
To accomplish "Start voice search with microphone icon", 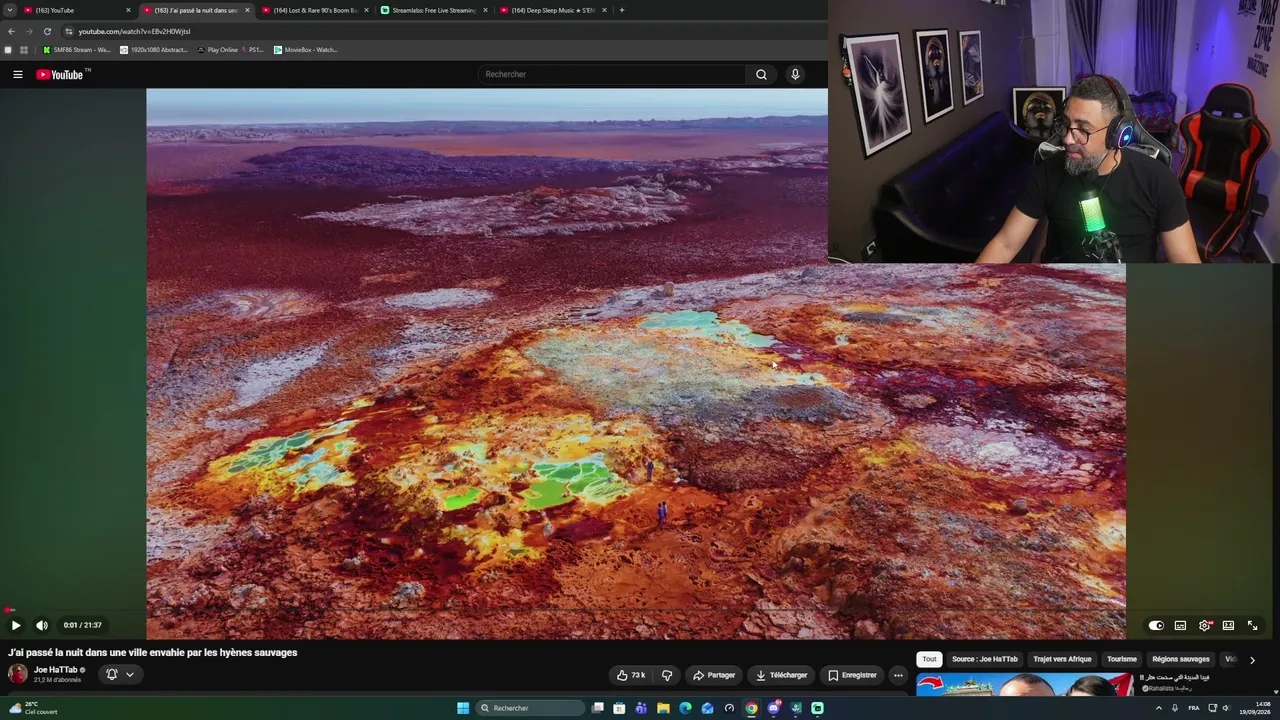I will tap(795, 74).
